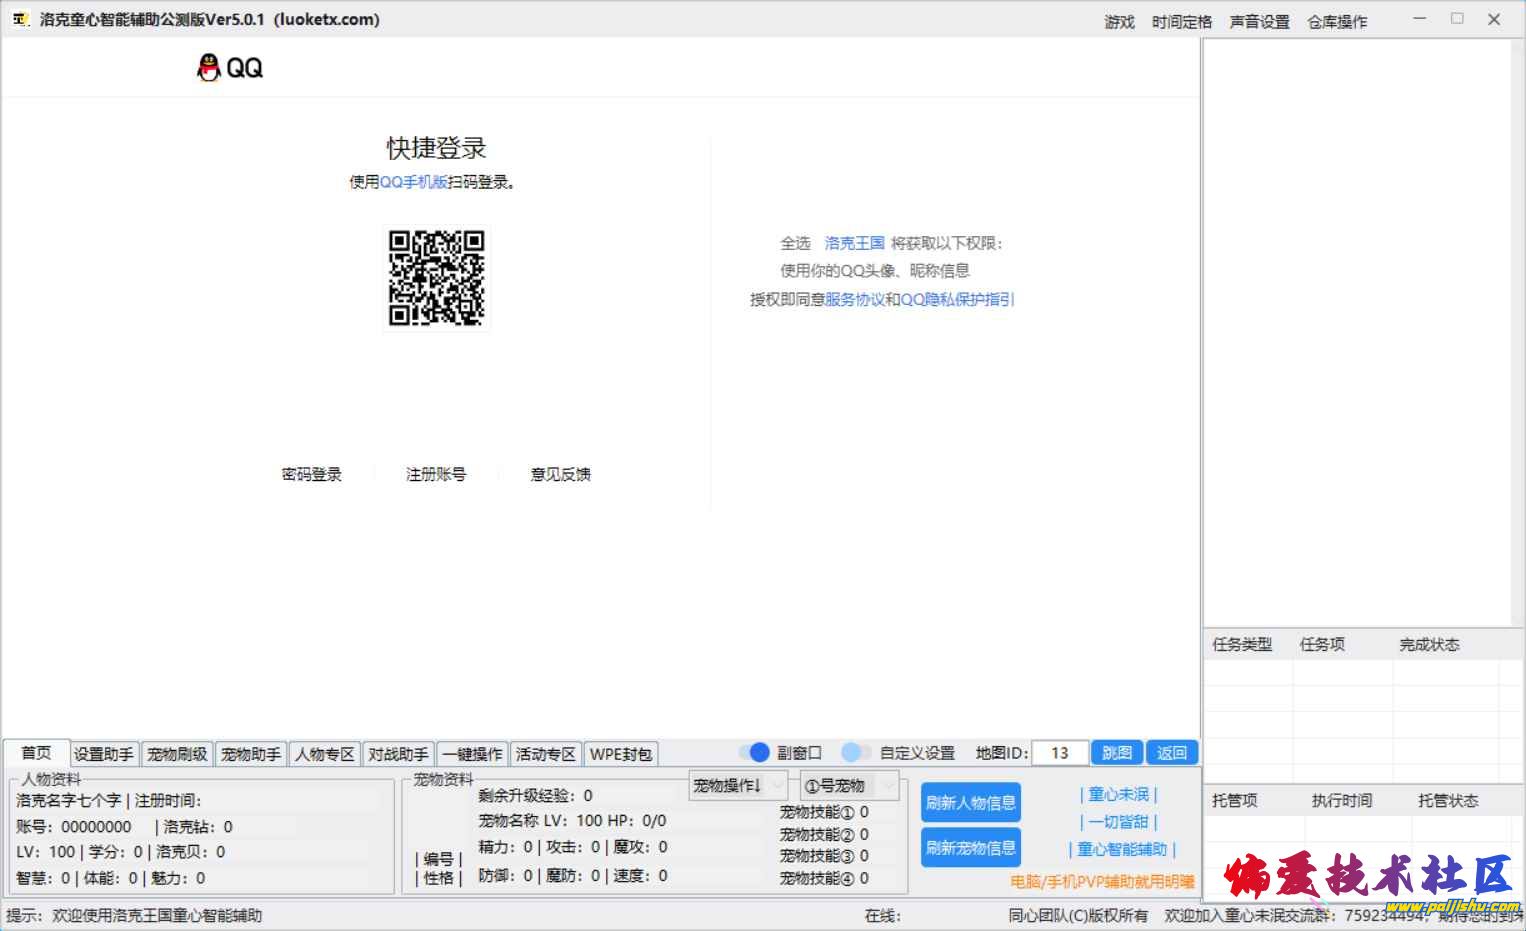Click the QQ penguin logo

(x=209, y=68)
